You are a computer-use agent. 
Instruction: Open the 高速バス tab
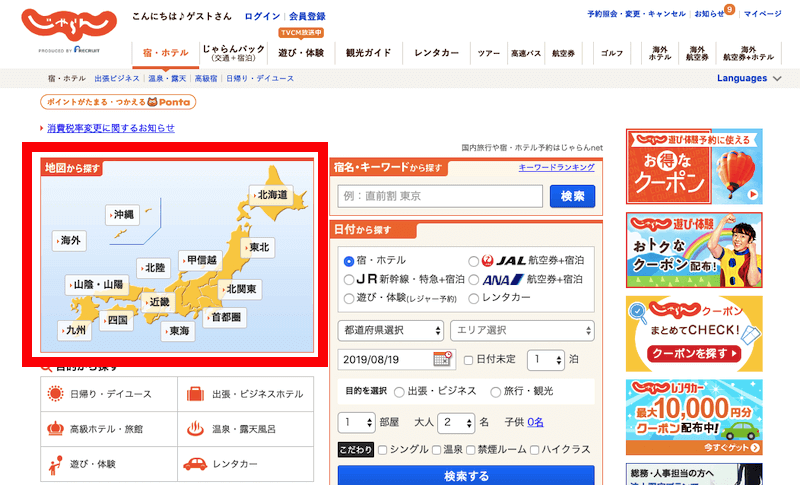pyautogui.click(x=526, y=53)
